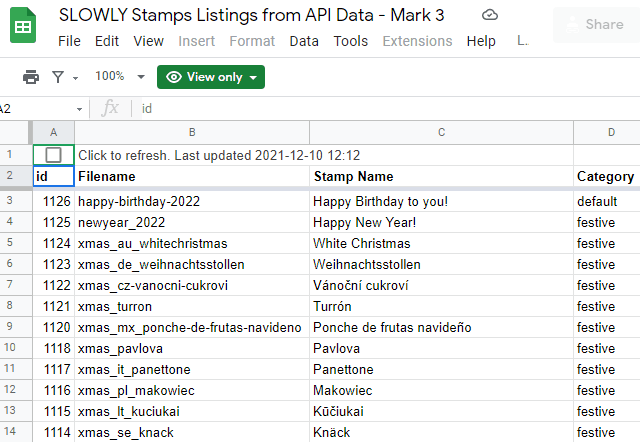Click the name box cell reference field
Viewport: 640px width, 442px height.
37,109
